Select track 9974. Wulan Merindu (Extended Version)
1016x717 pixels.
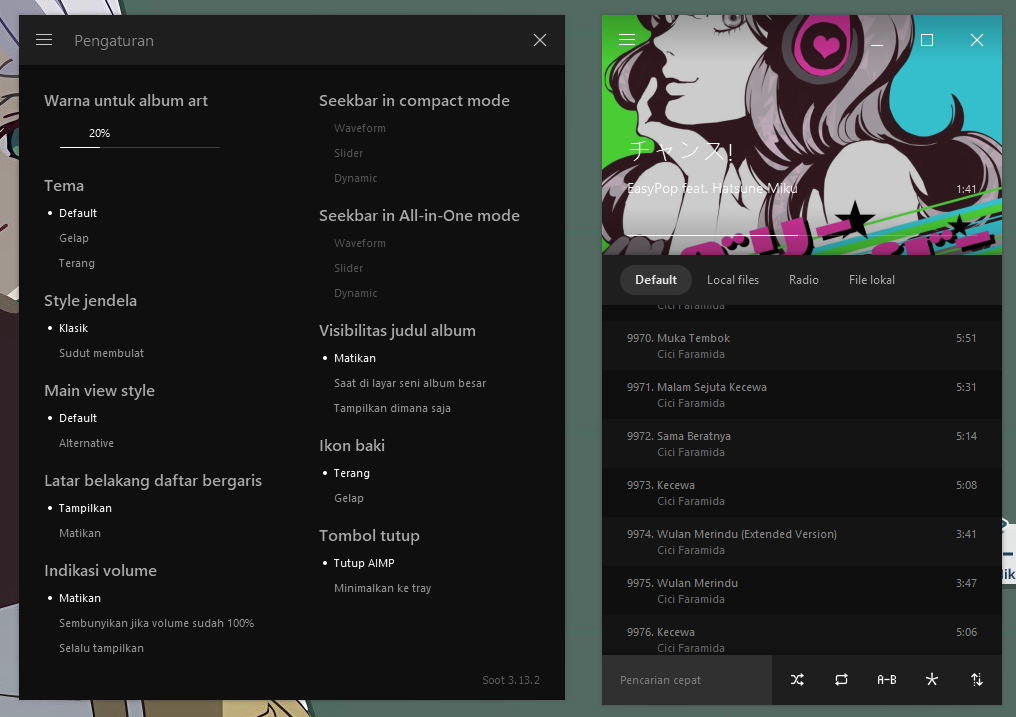pyautogui.click(x=802, y=542)
